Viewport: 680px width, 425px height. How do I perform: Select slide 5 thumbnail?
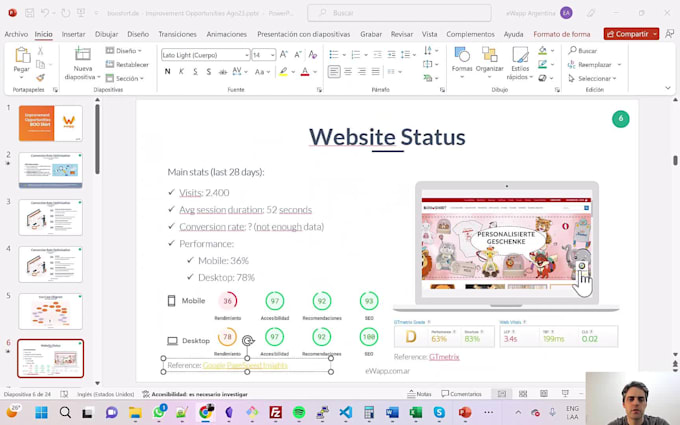[x=50, y=311]
